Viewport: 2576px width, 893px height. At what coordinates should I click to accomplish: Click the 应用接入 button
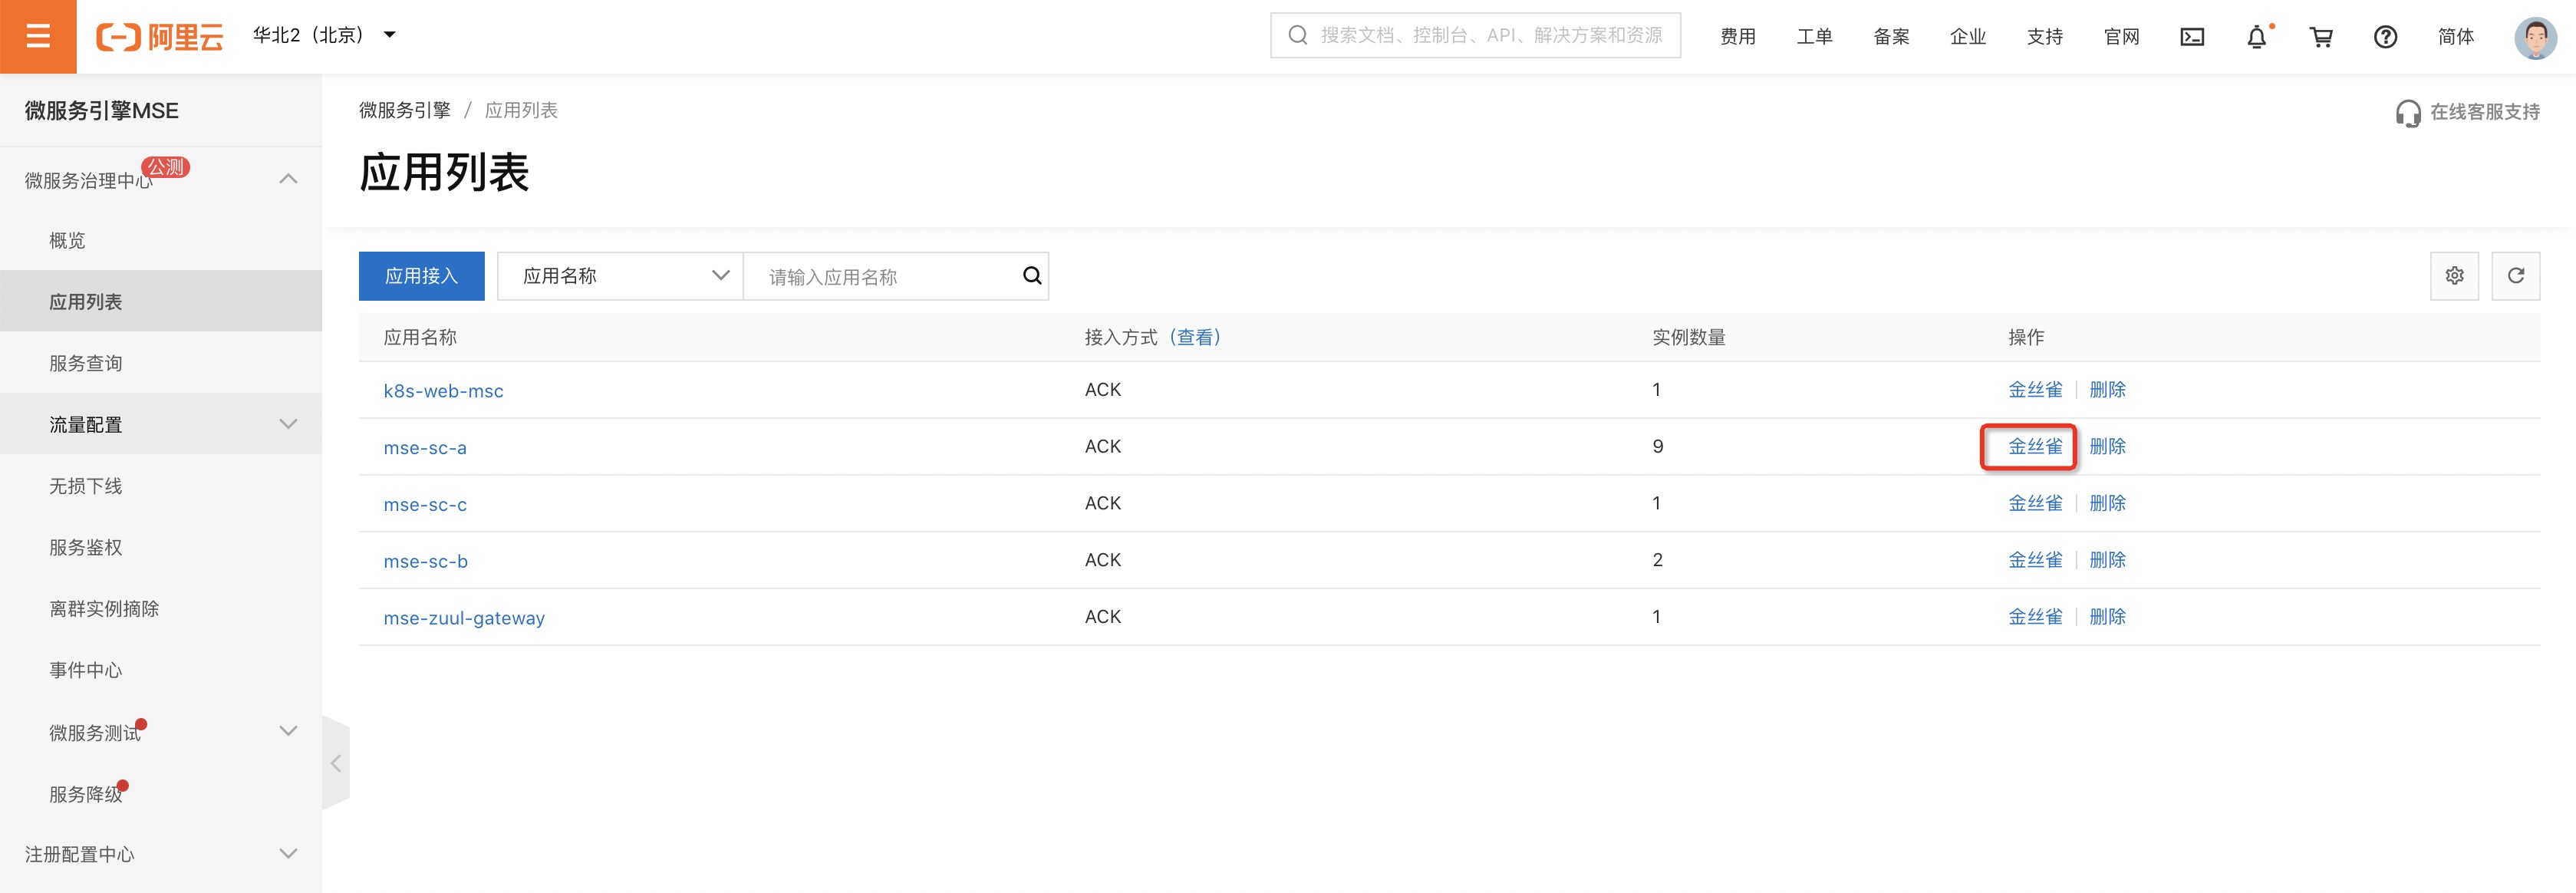[421, 276]
